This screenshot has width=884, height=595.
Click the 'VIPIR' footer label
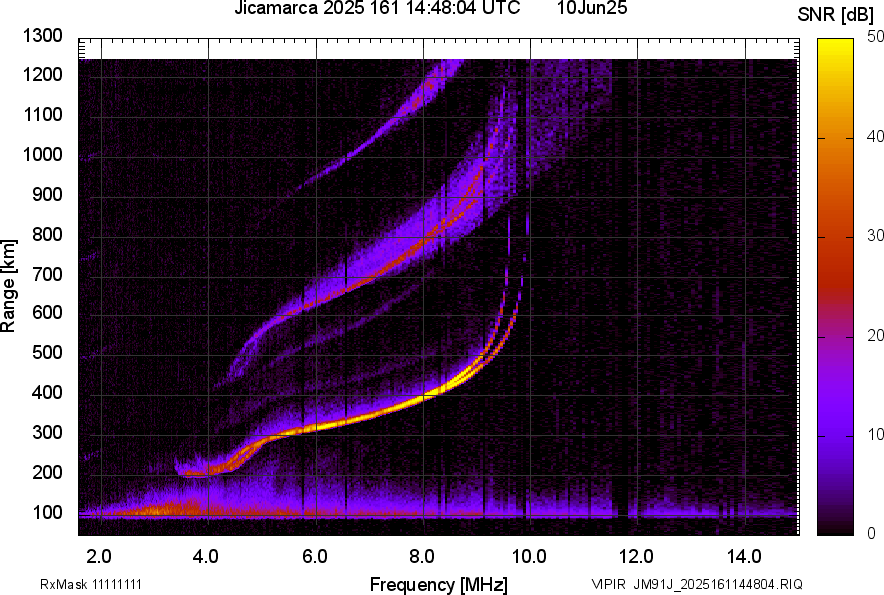coord(608,584)
